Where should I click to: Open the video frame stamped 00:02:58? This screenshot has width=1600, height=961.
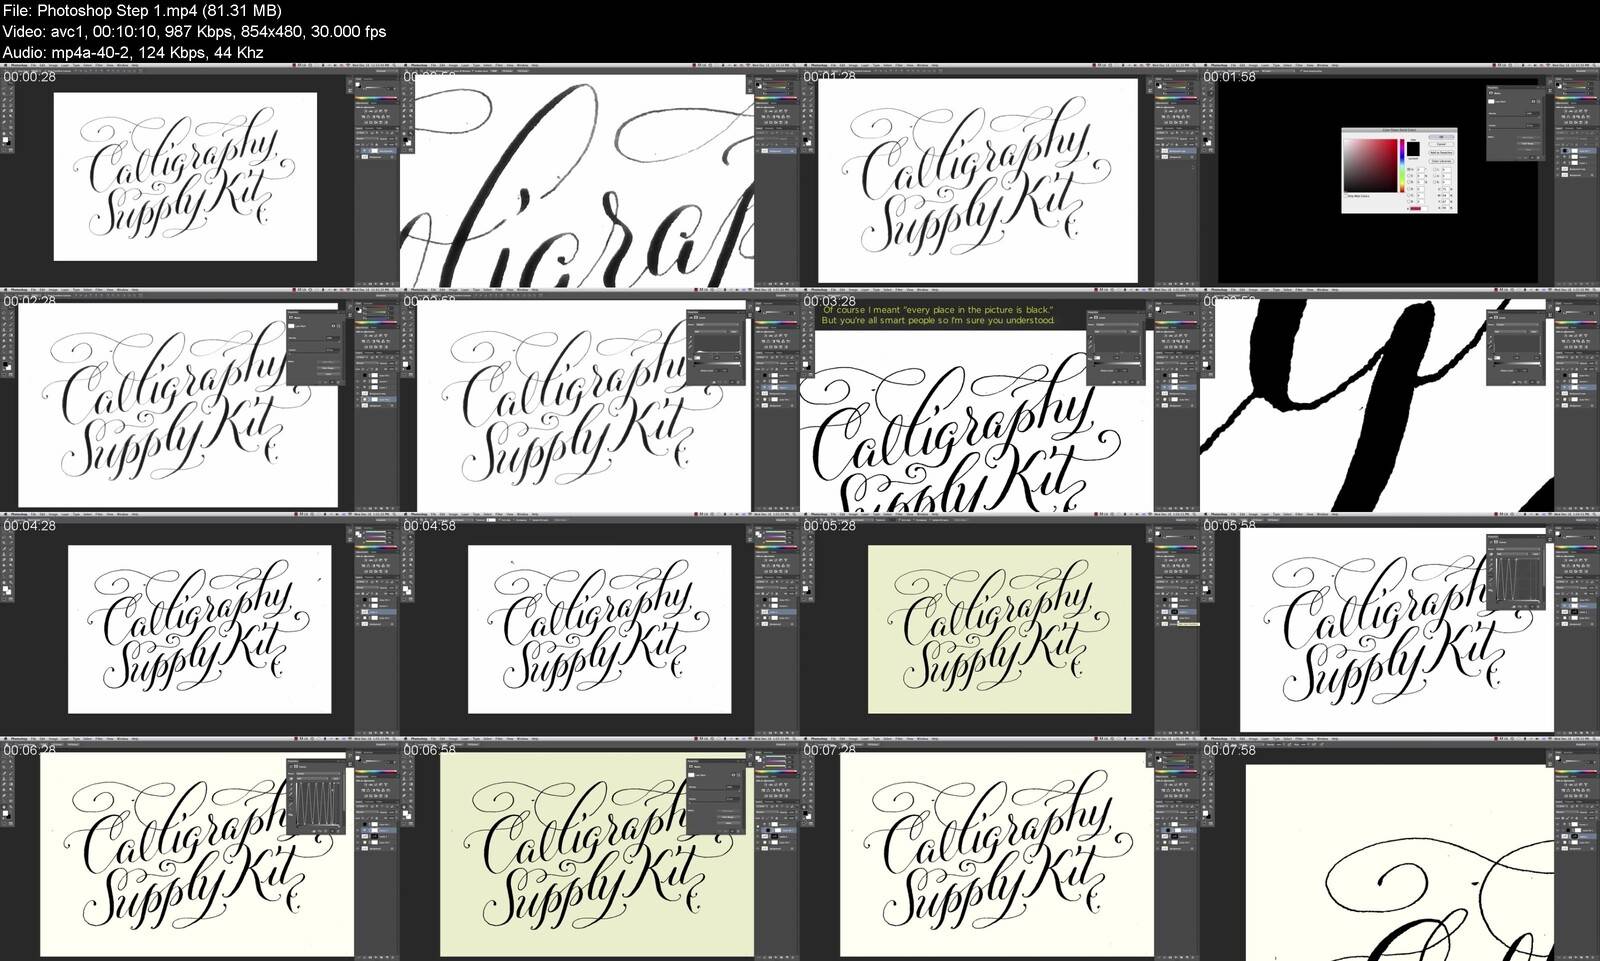point(600,400)
